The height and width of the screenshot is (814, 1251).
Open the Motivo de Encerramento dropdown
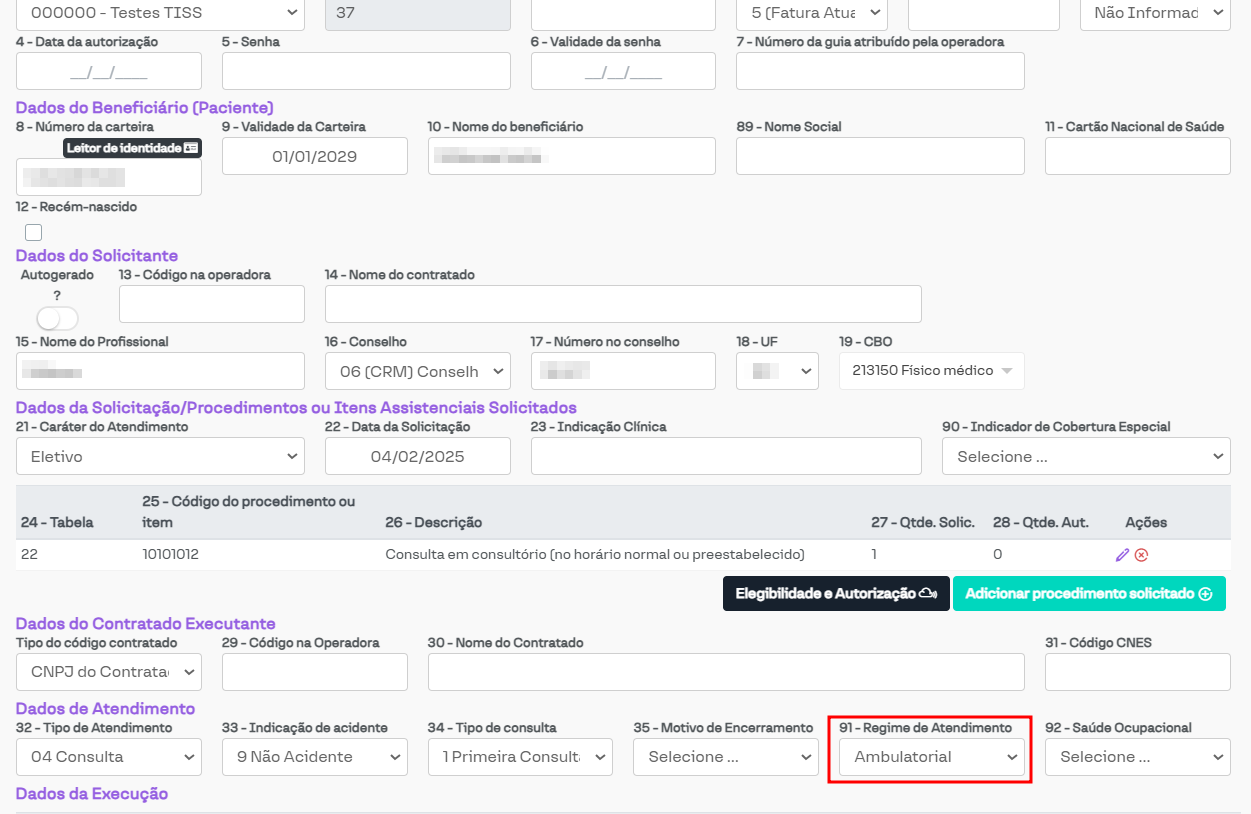click(725, 757)
